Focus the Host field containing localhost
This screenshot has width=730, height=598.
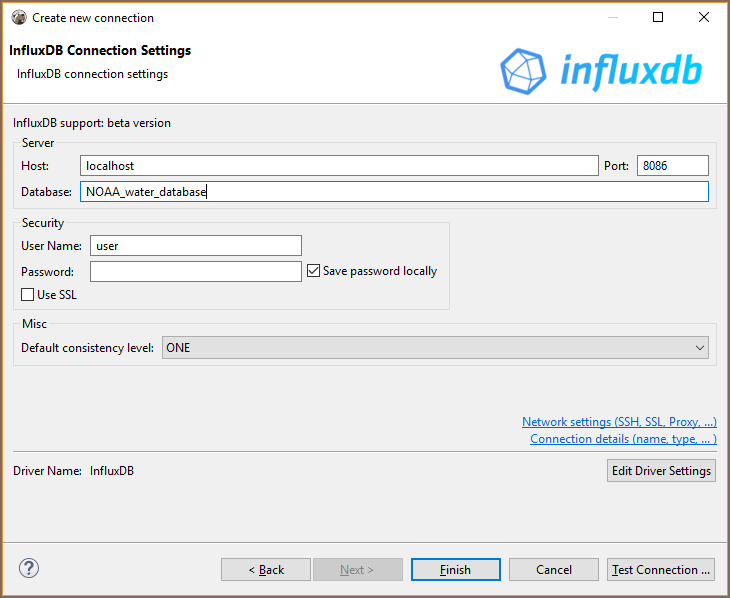point(338,166)
